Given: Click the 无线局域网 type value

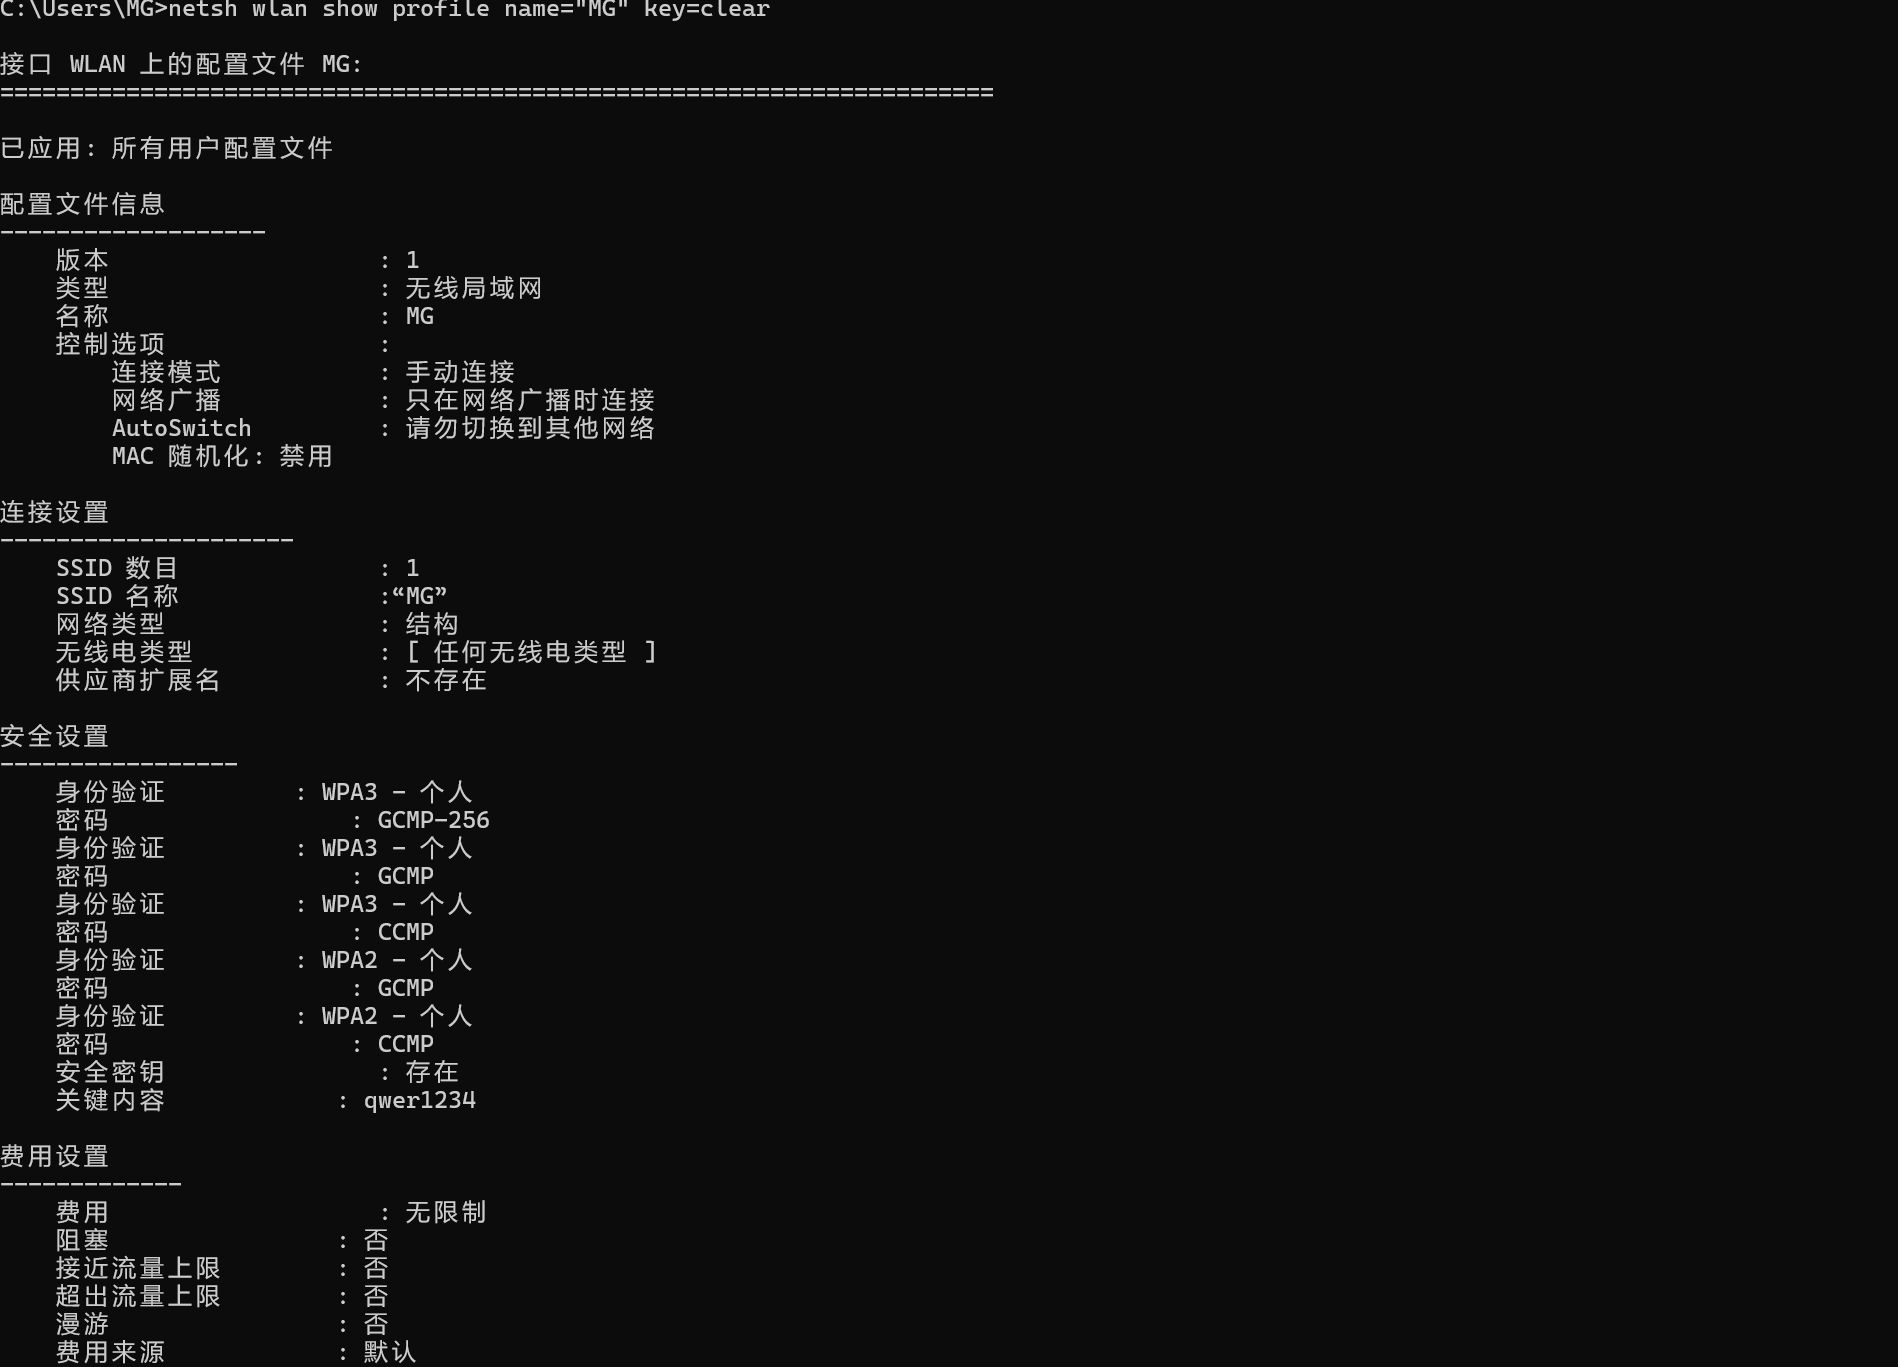Looking at the screenshot, I should point(474,288).
